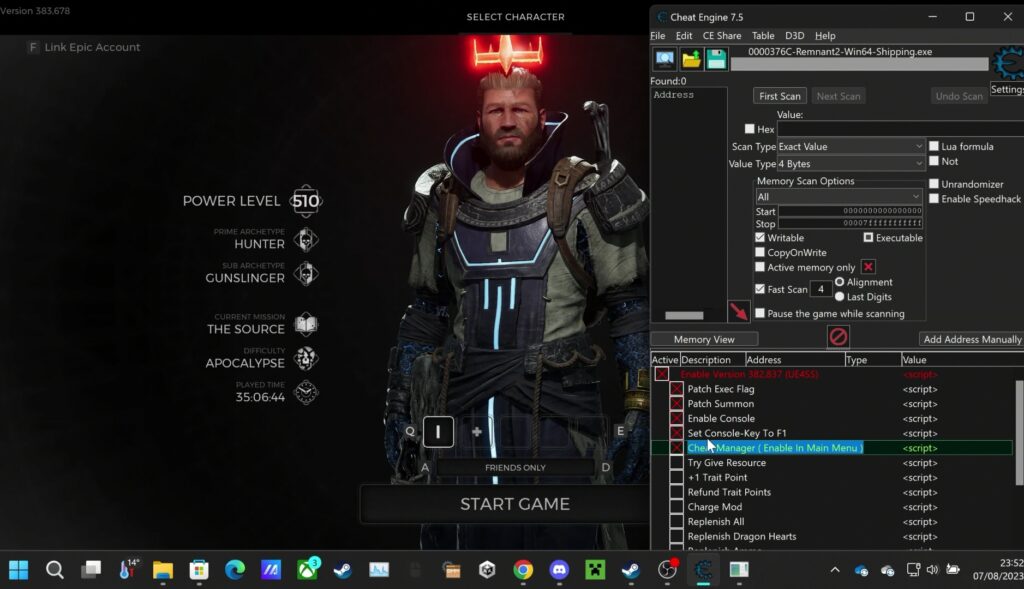The height and width of the screenshot is (589, 1024).
Task: Toggle the Writable checkbox
Action: 760,237
